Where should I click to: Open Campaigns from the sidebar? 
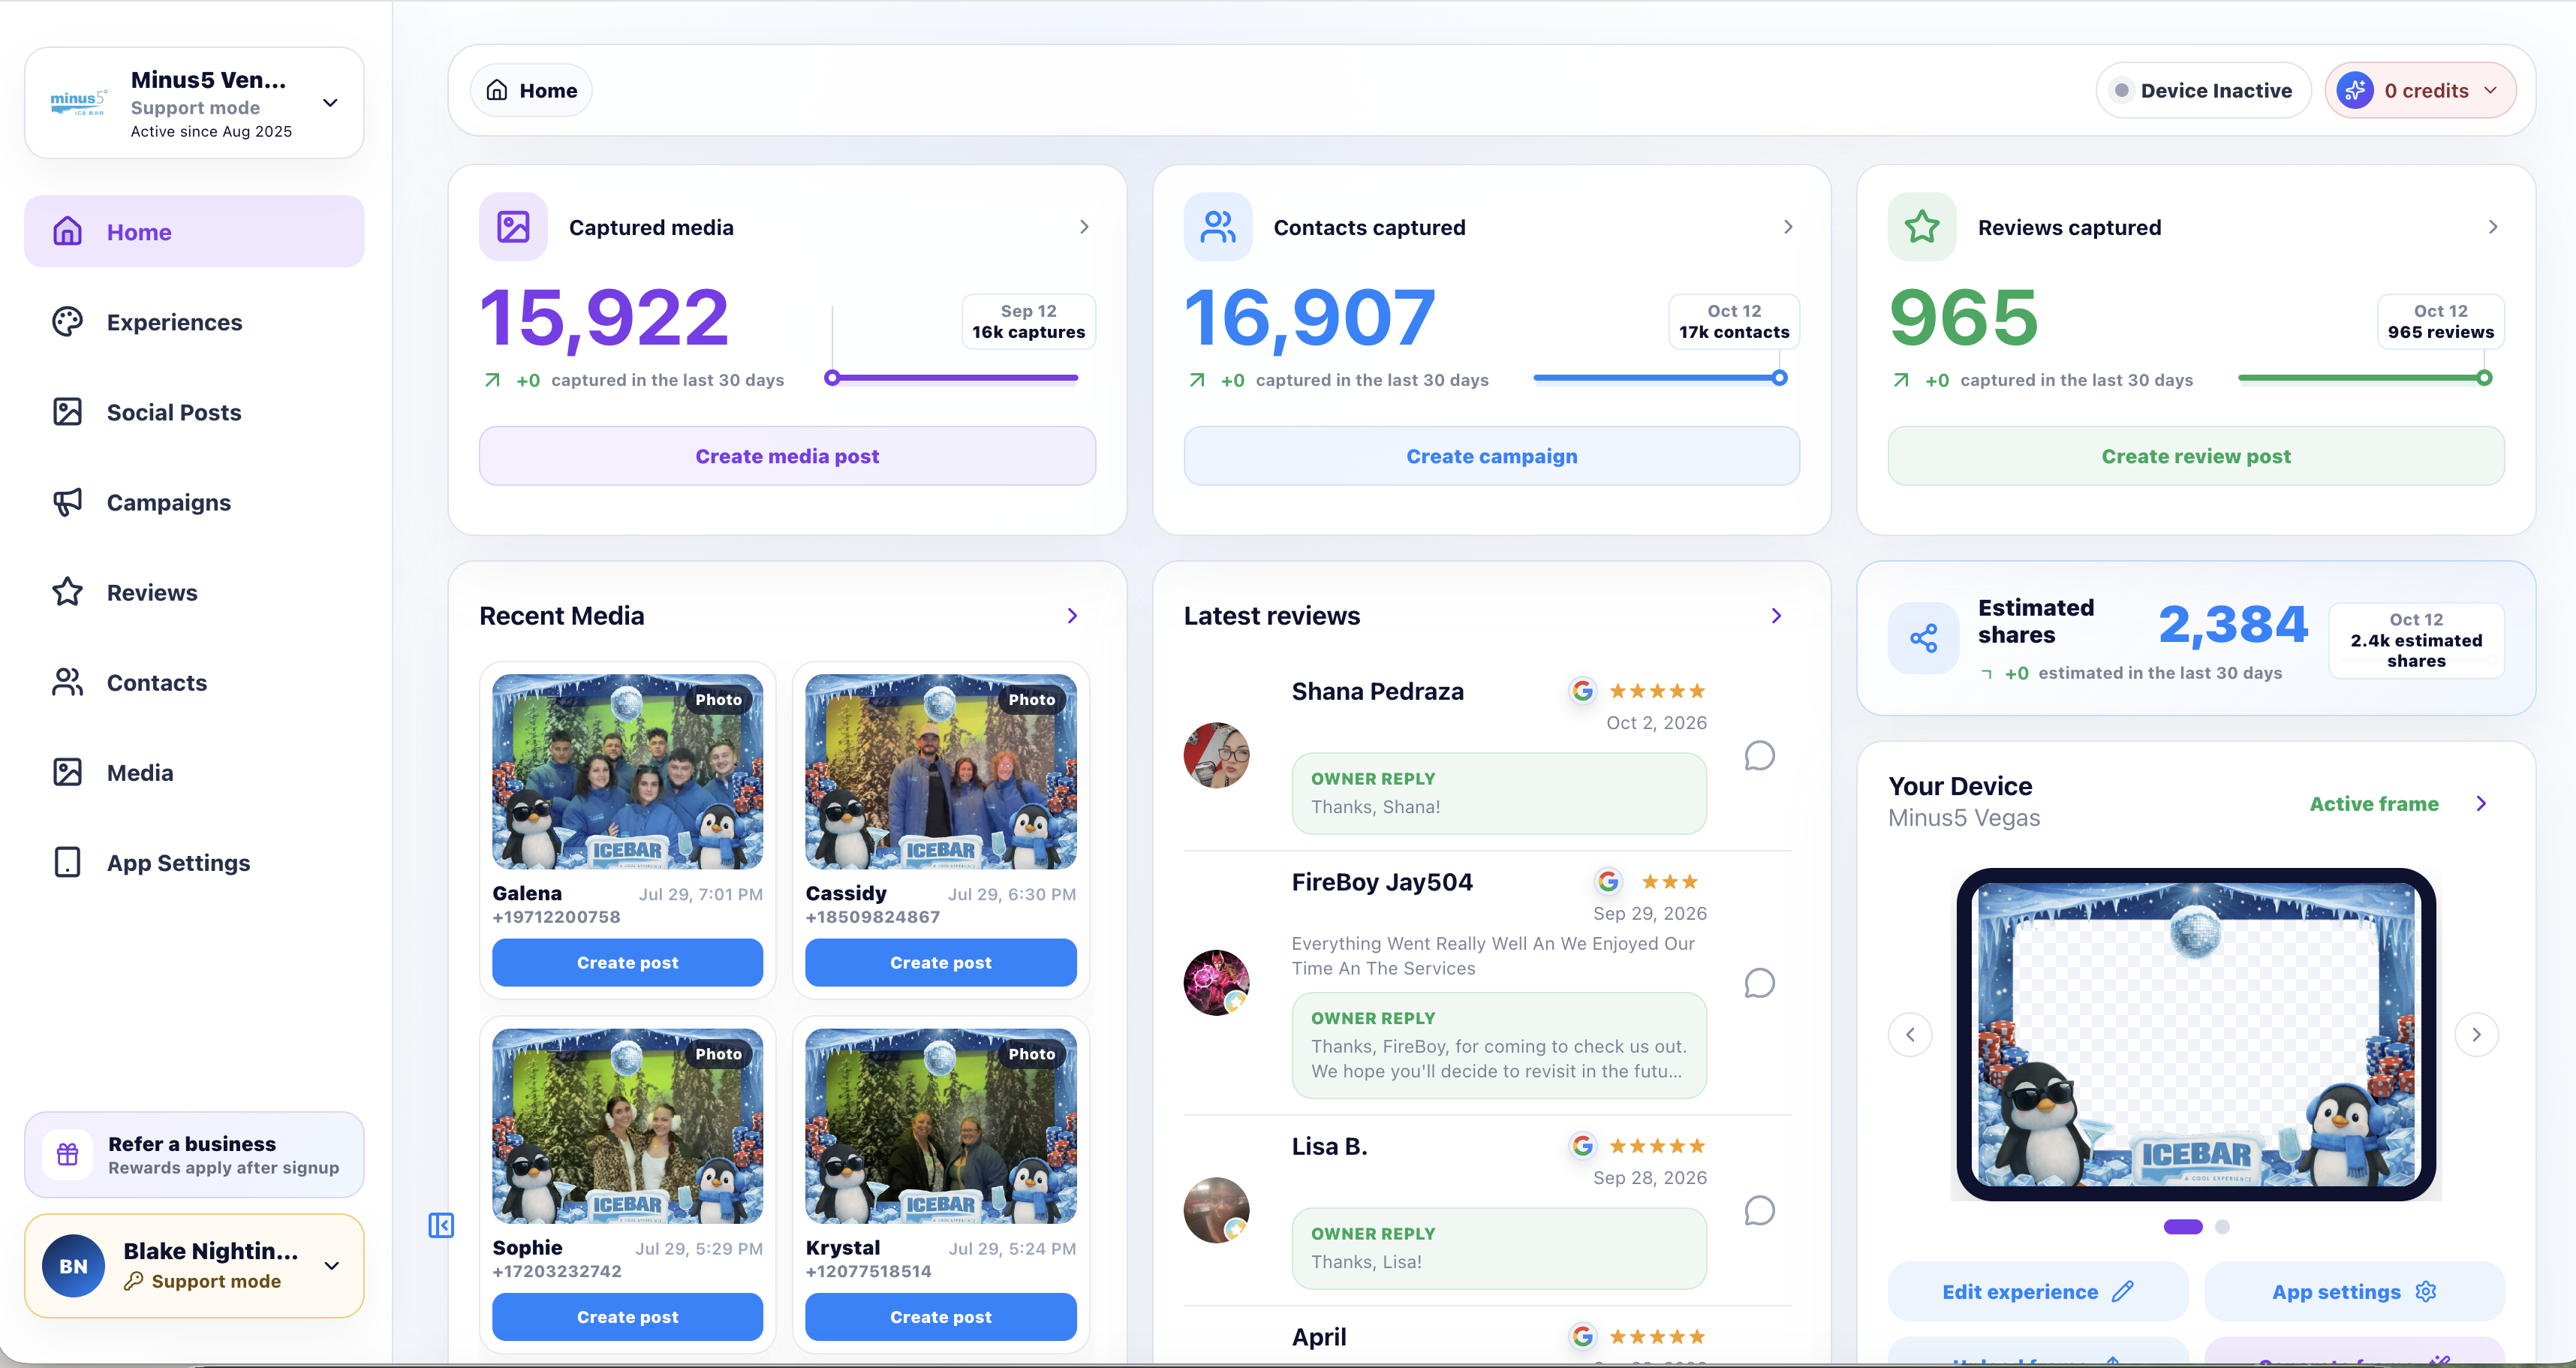click(194, 502)
